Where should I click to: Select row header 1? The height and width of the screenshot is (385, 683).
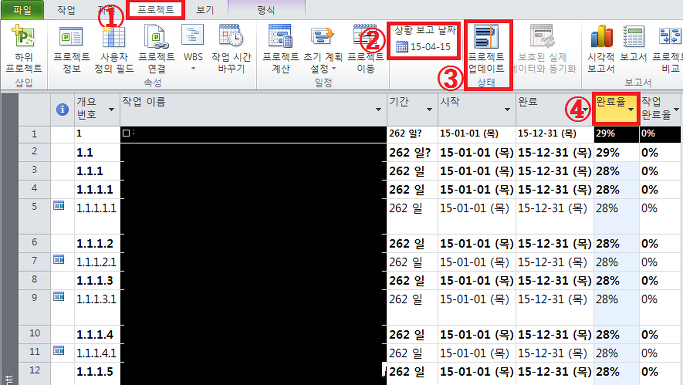34,134
